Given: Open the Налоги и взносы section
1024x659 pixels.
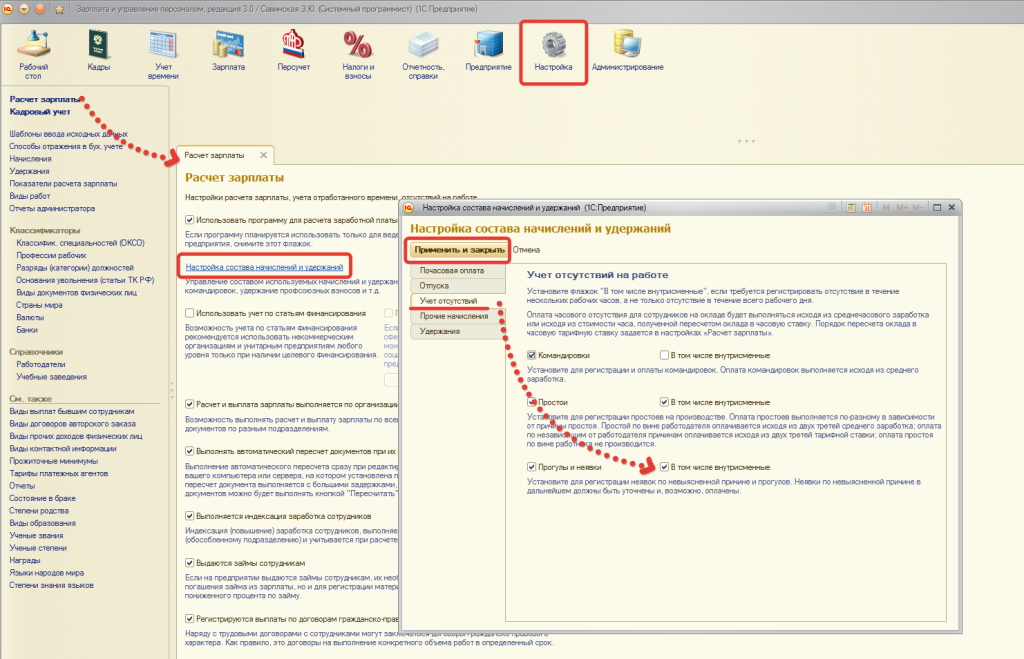Looking at the screenshot, I should click(358, 55).
